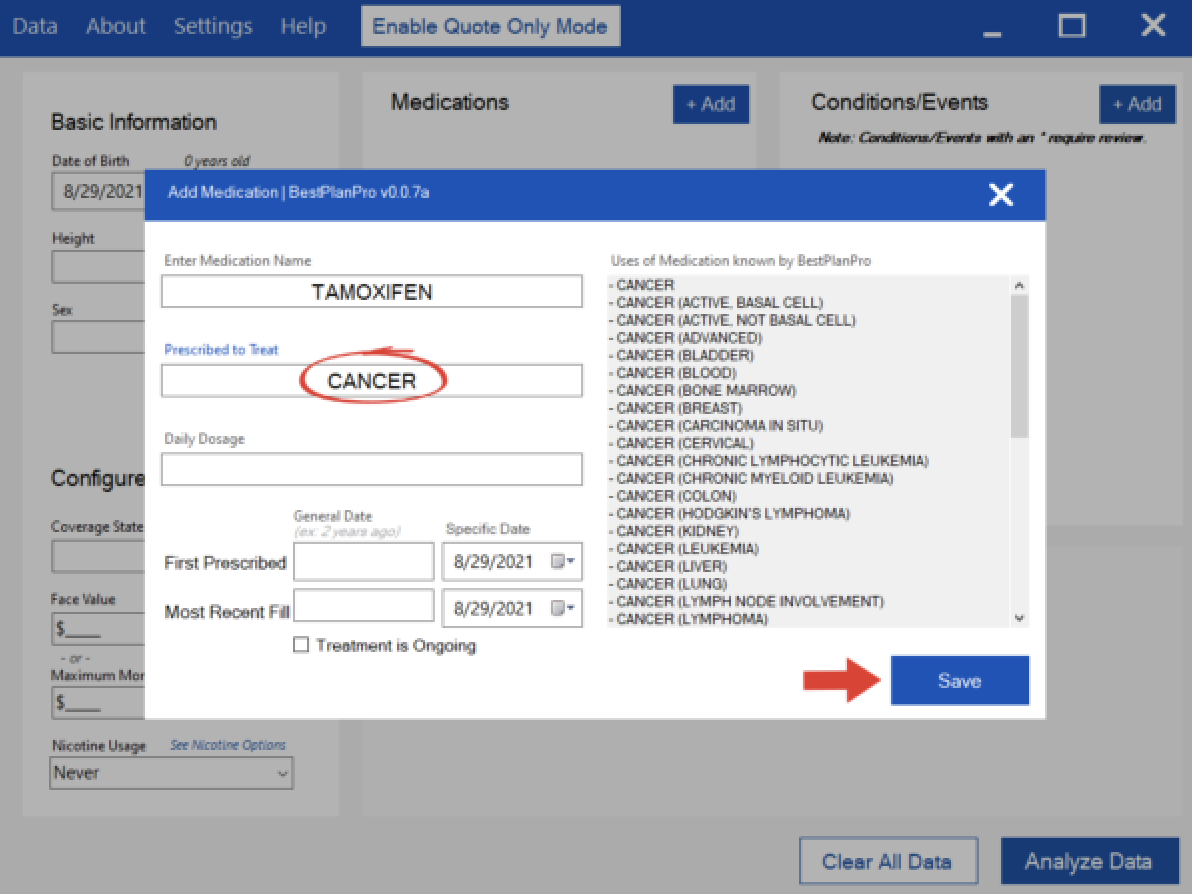Check the Treatment is Ongoing checkbox
The height and width of the screenshot is (894, 1192).
[x=301, y=646]
